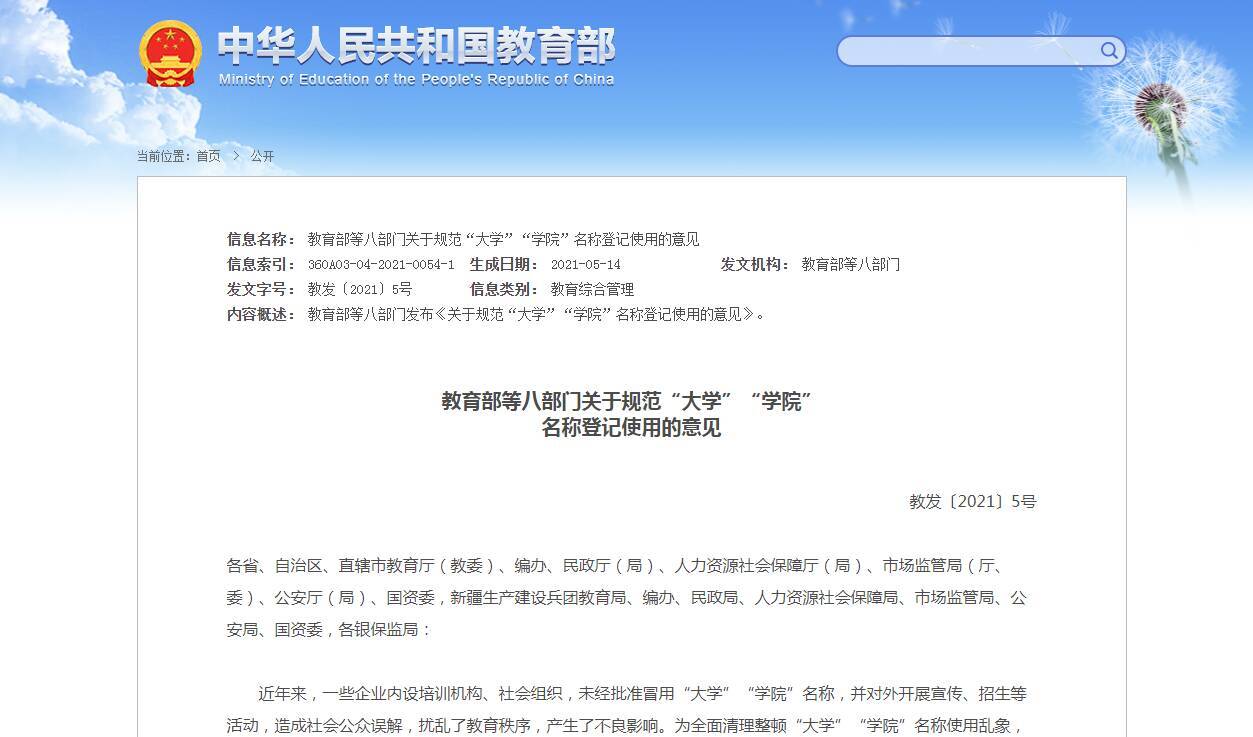Click the breadcrumb arrow separator
The image size is (1253, 737).
point(236,156)
